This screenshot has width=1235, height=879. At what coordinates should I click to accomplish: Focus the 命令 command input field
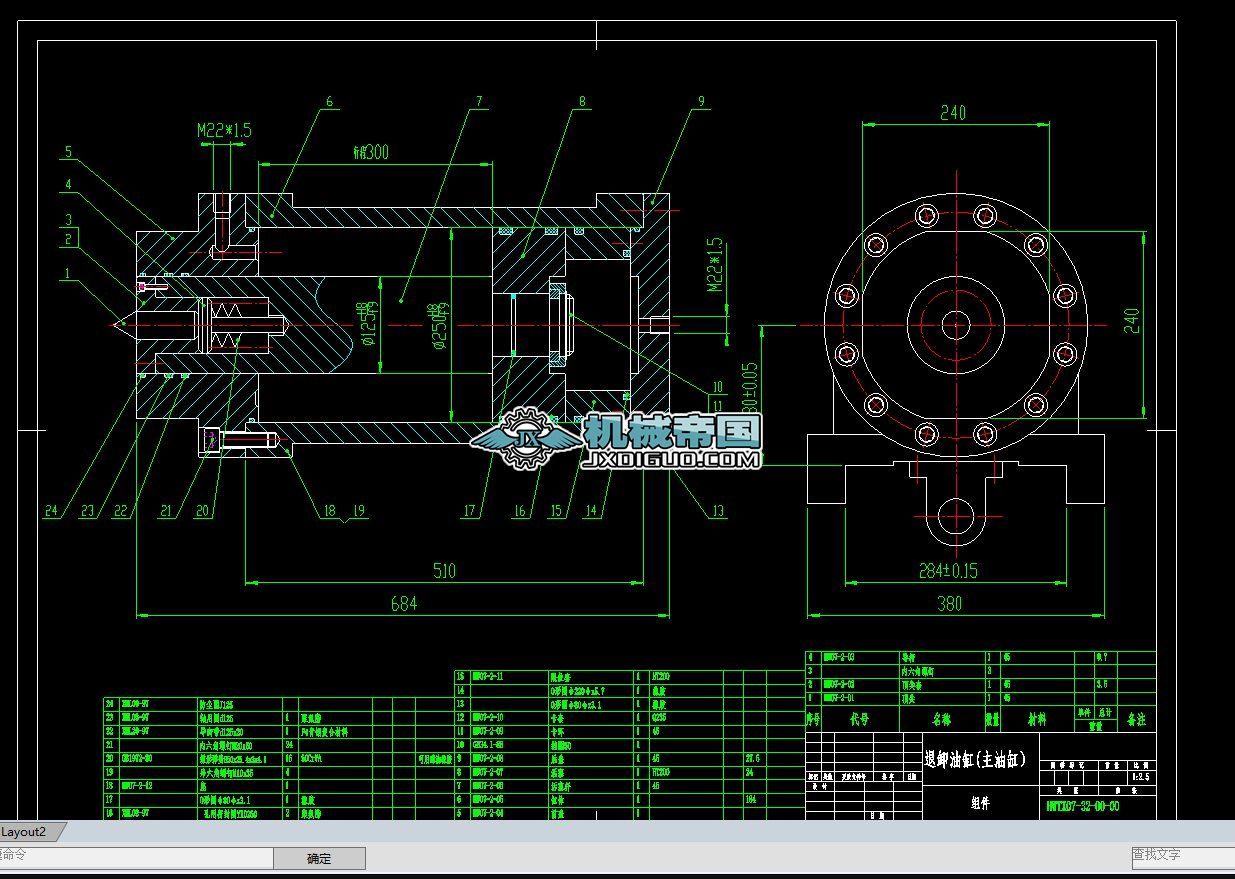tap(136, 858)
